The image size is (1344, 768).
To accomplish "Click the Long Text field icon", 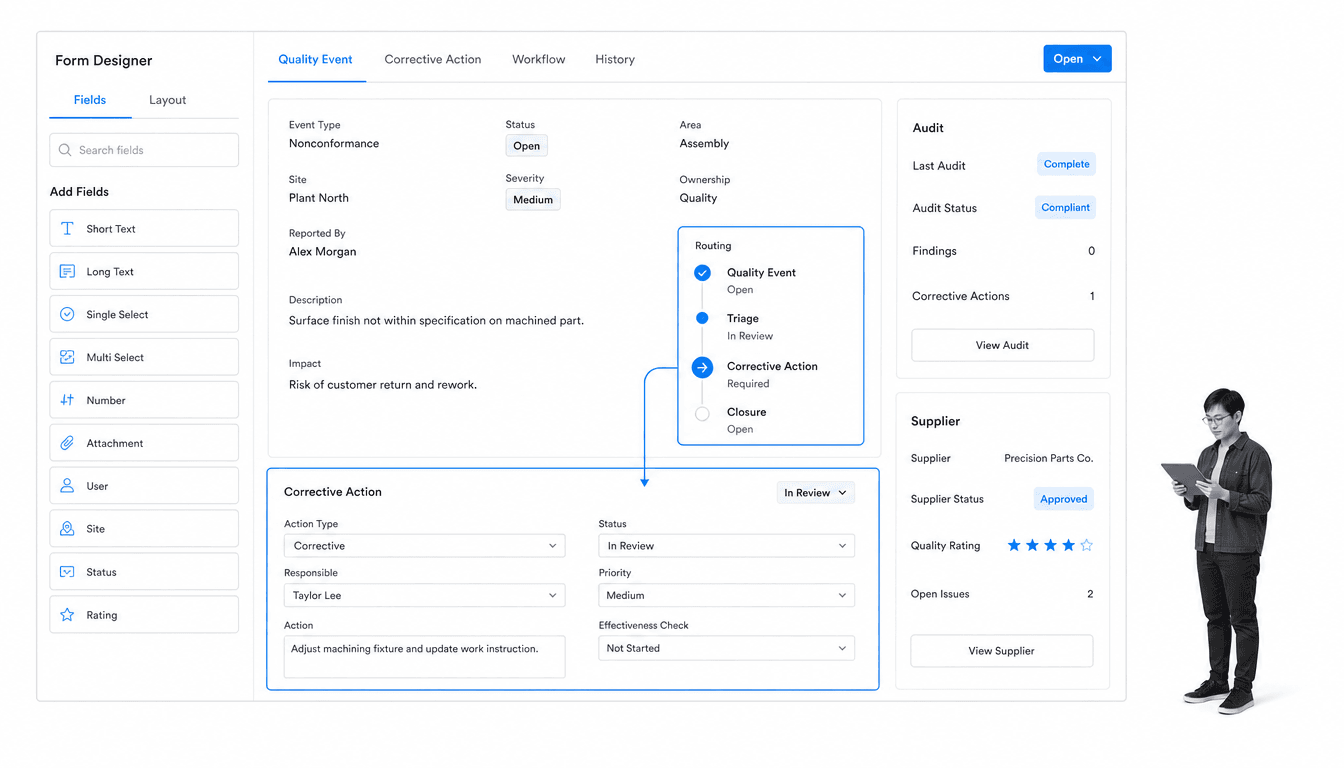I will click(67, 272).
